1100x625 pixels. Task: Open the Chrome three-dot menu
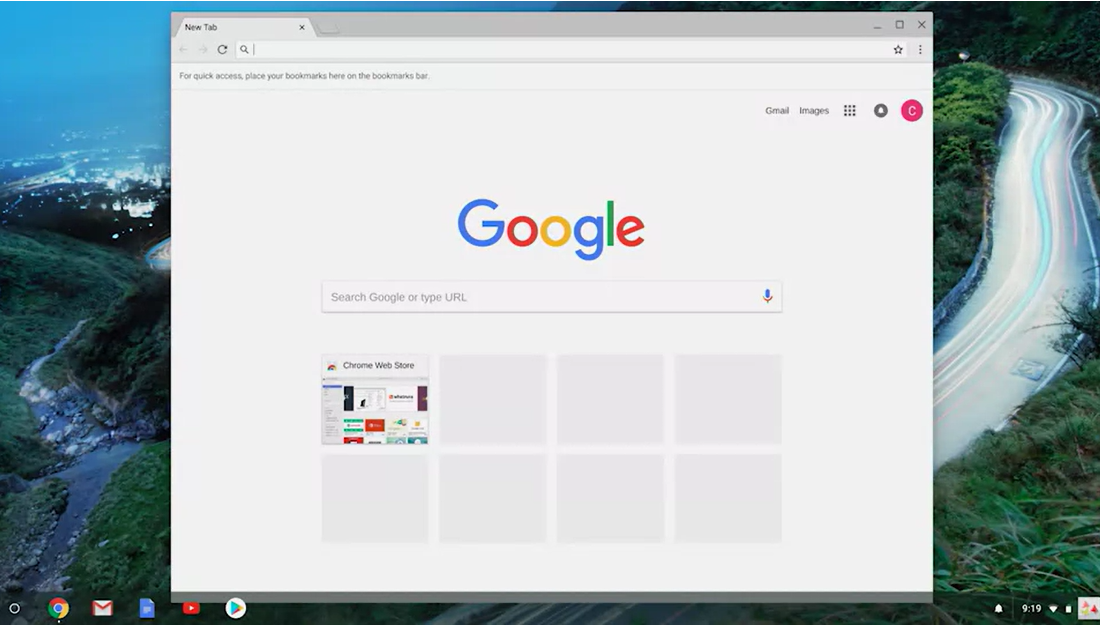coord(920,49)
